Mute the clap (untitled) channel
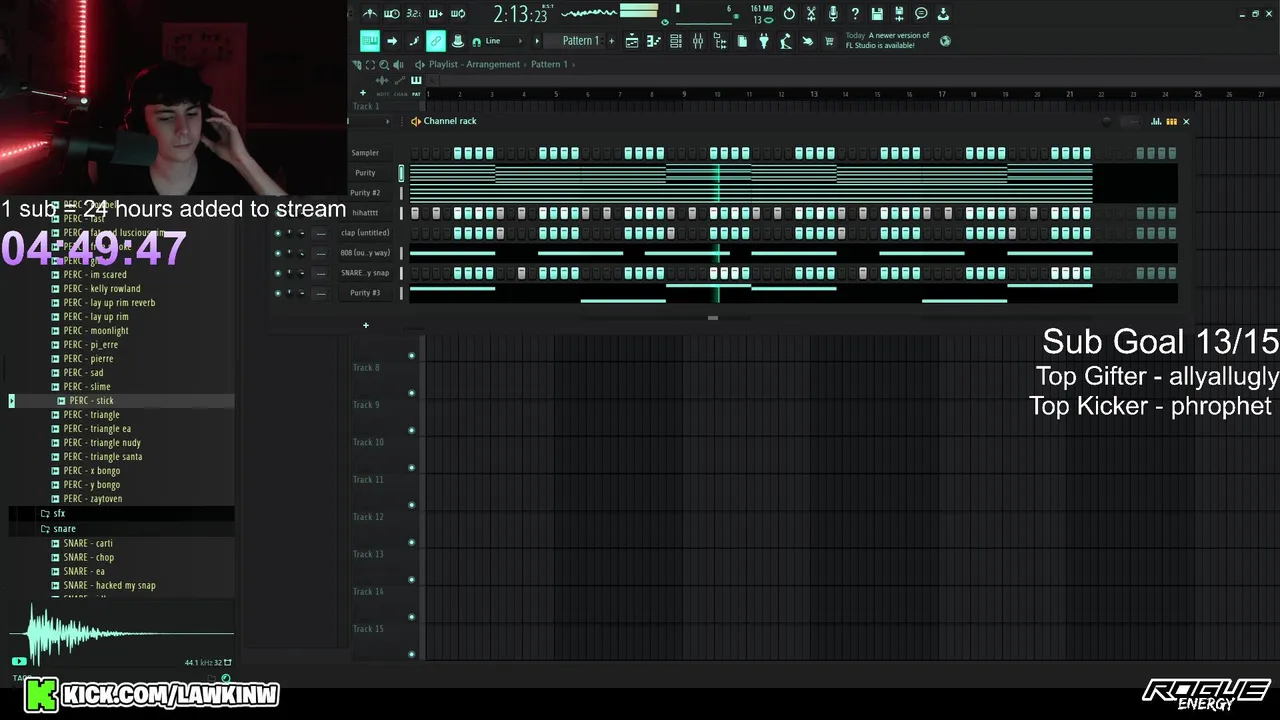 278,232
